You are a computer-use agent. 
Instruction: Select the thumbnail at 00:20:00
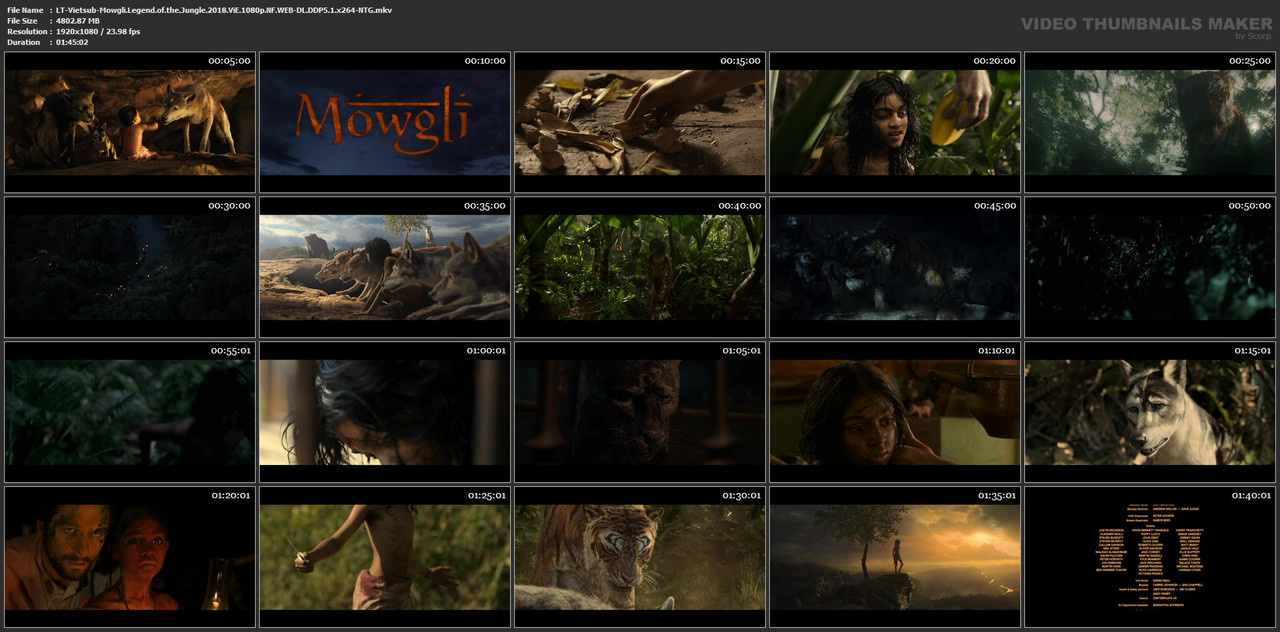(x=895, y=122)
